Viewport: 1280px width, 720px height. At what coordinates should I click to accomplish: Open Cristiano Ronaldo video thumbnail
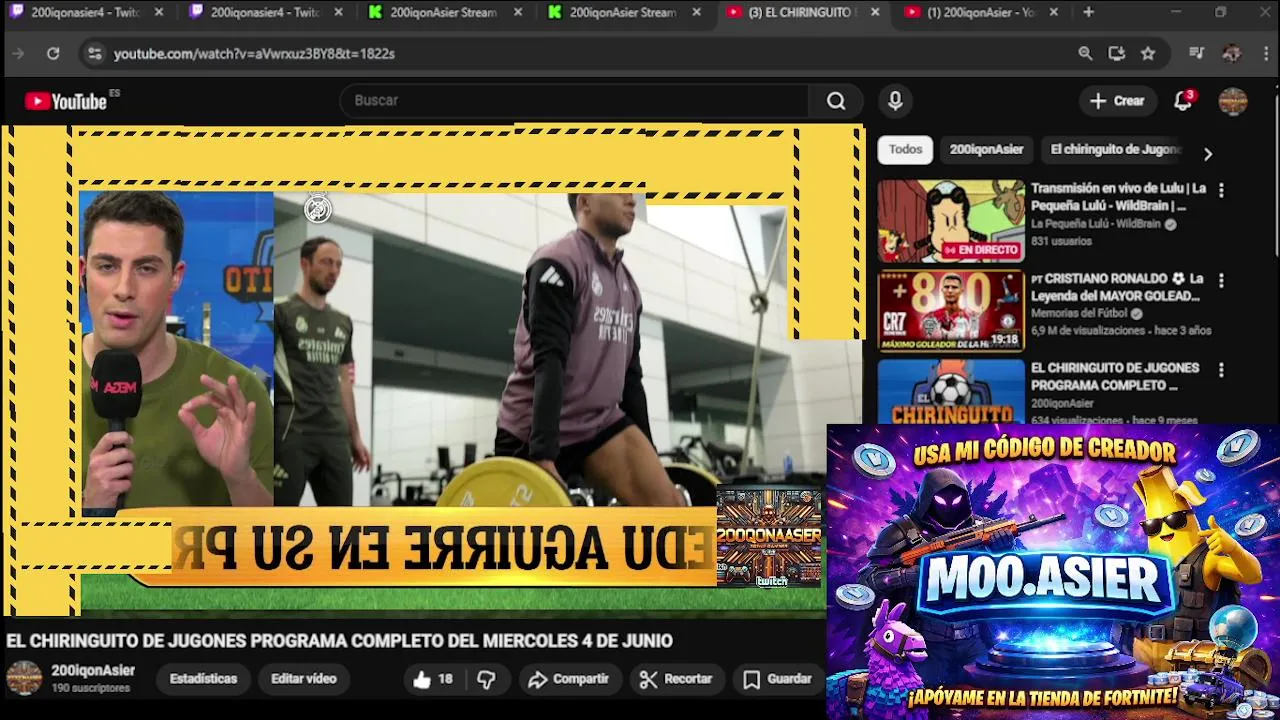(951, 311)
